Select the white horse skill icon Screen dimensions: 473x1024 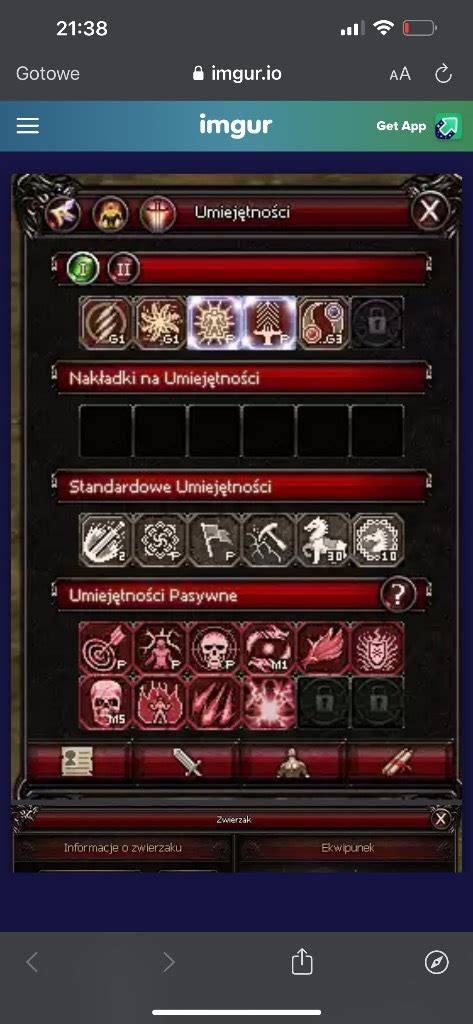324,540
